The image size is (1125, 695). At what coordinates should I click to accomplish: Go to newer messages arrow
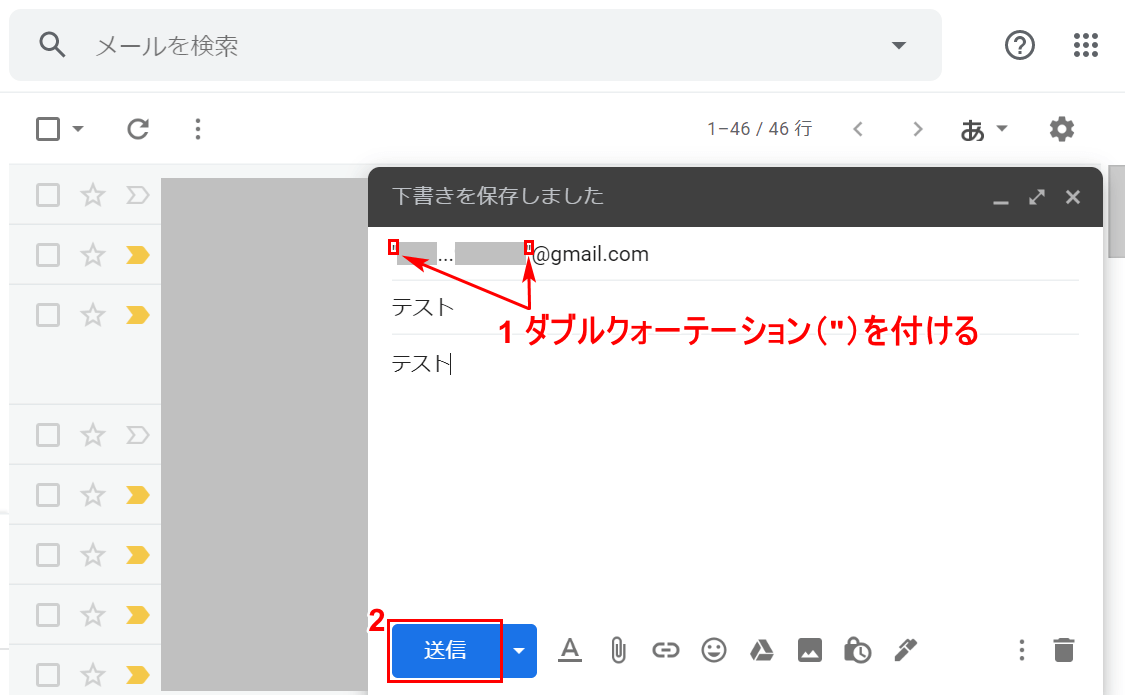[857, 129]
